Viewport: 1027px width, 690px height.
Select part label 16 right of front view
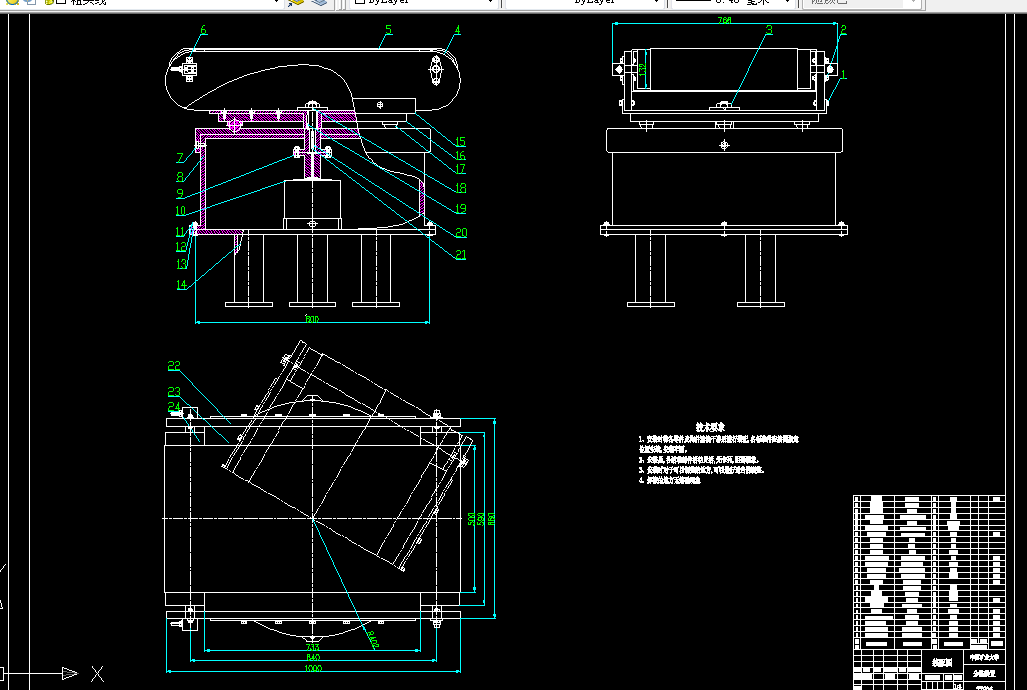(x=460, y=155)
